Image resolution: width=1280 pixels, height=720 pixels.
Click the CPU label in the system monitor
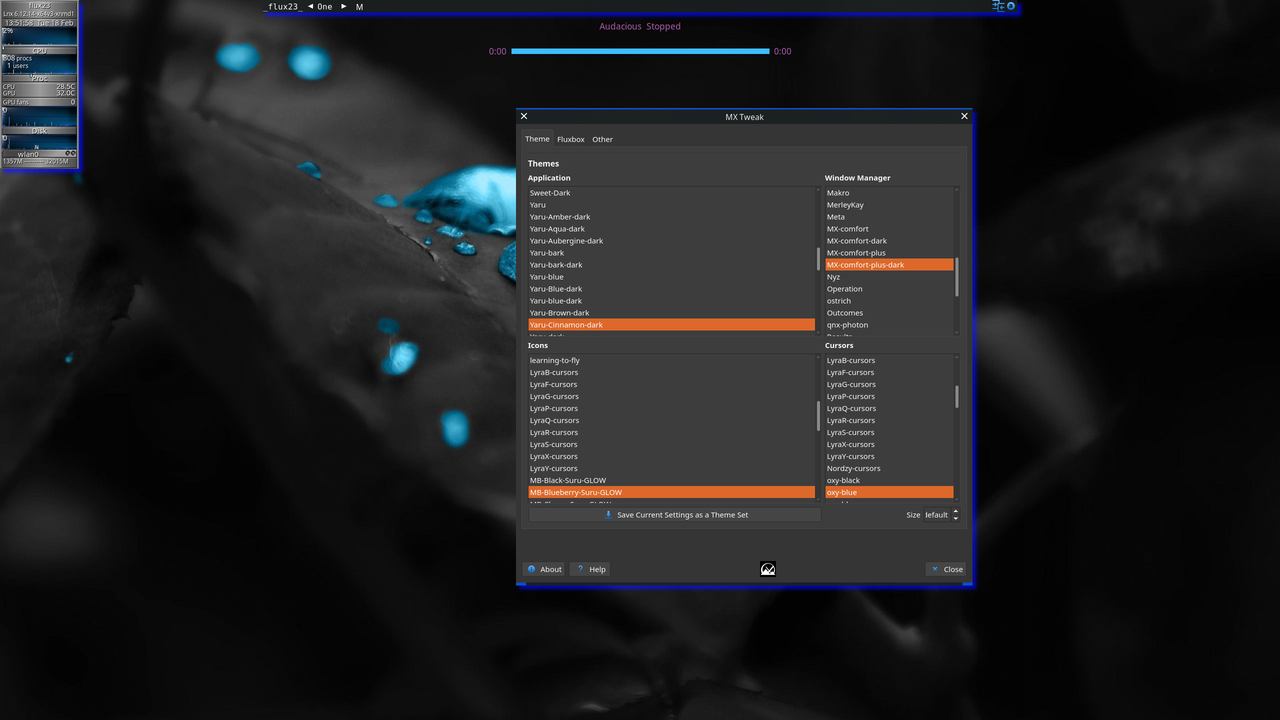tap(39, 50)
